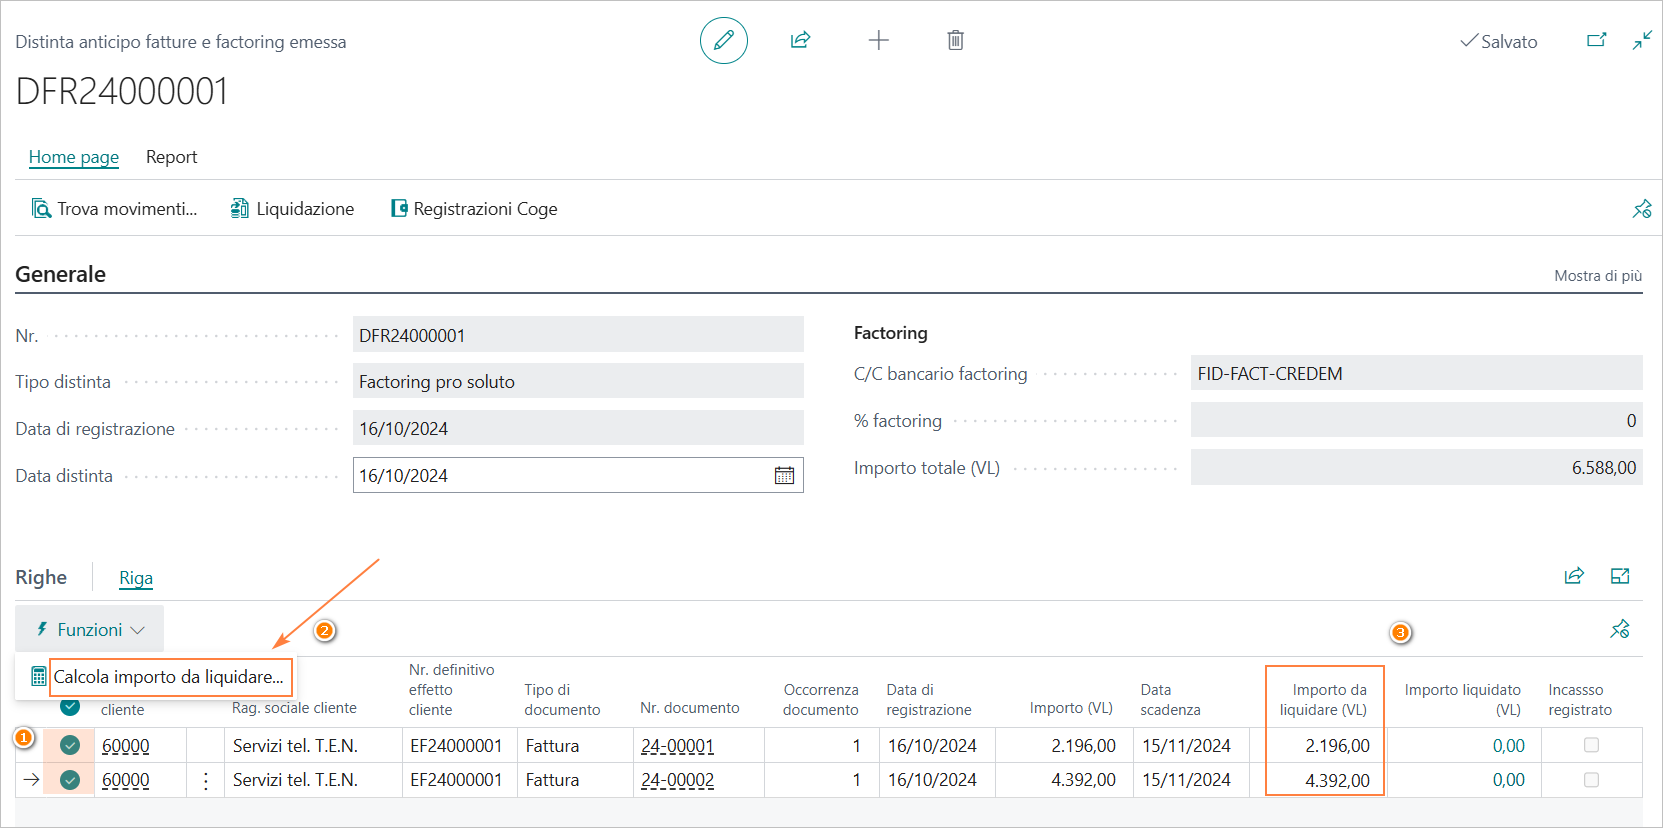Sort by Importo da liquidare (VL) column header

pyautogui.click(x=1324, y=699)
